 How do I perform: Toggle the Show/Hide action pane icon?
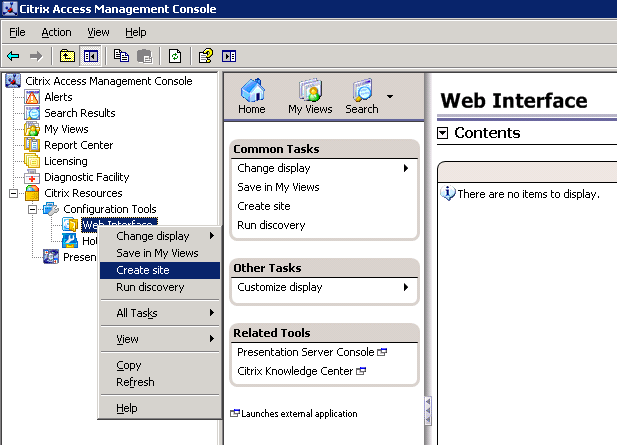(x=229, y=56)
